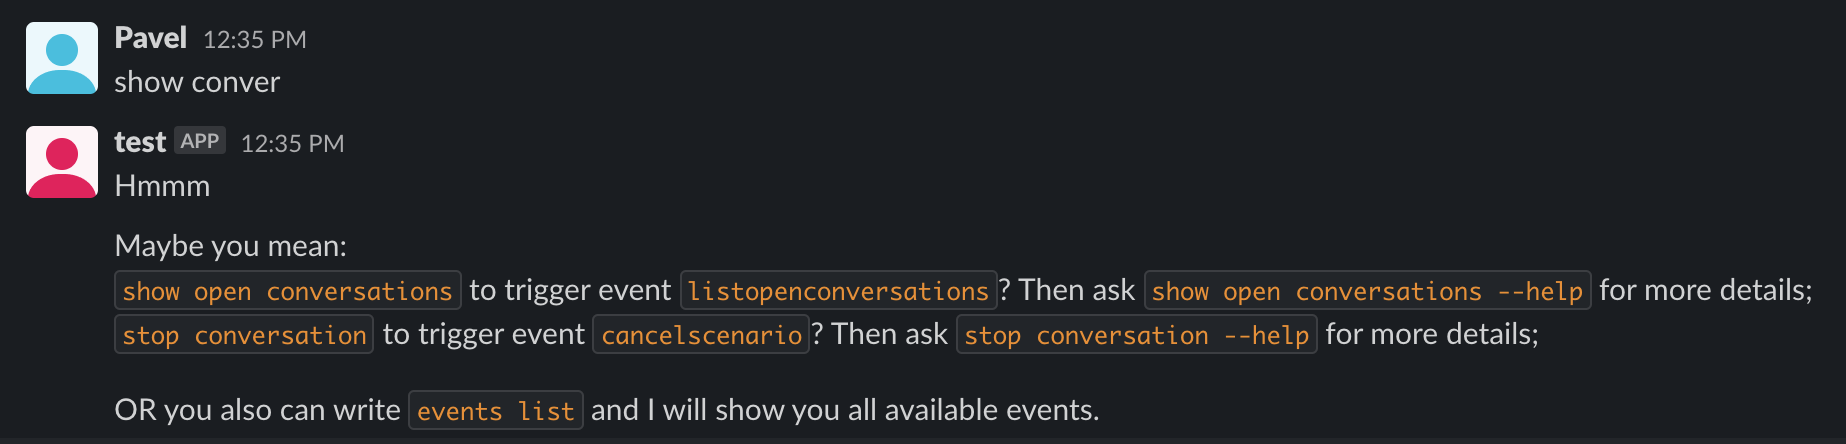Click 'stop conversation --help' code snippet

coord(1136,335)
